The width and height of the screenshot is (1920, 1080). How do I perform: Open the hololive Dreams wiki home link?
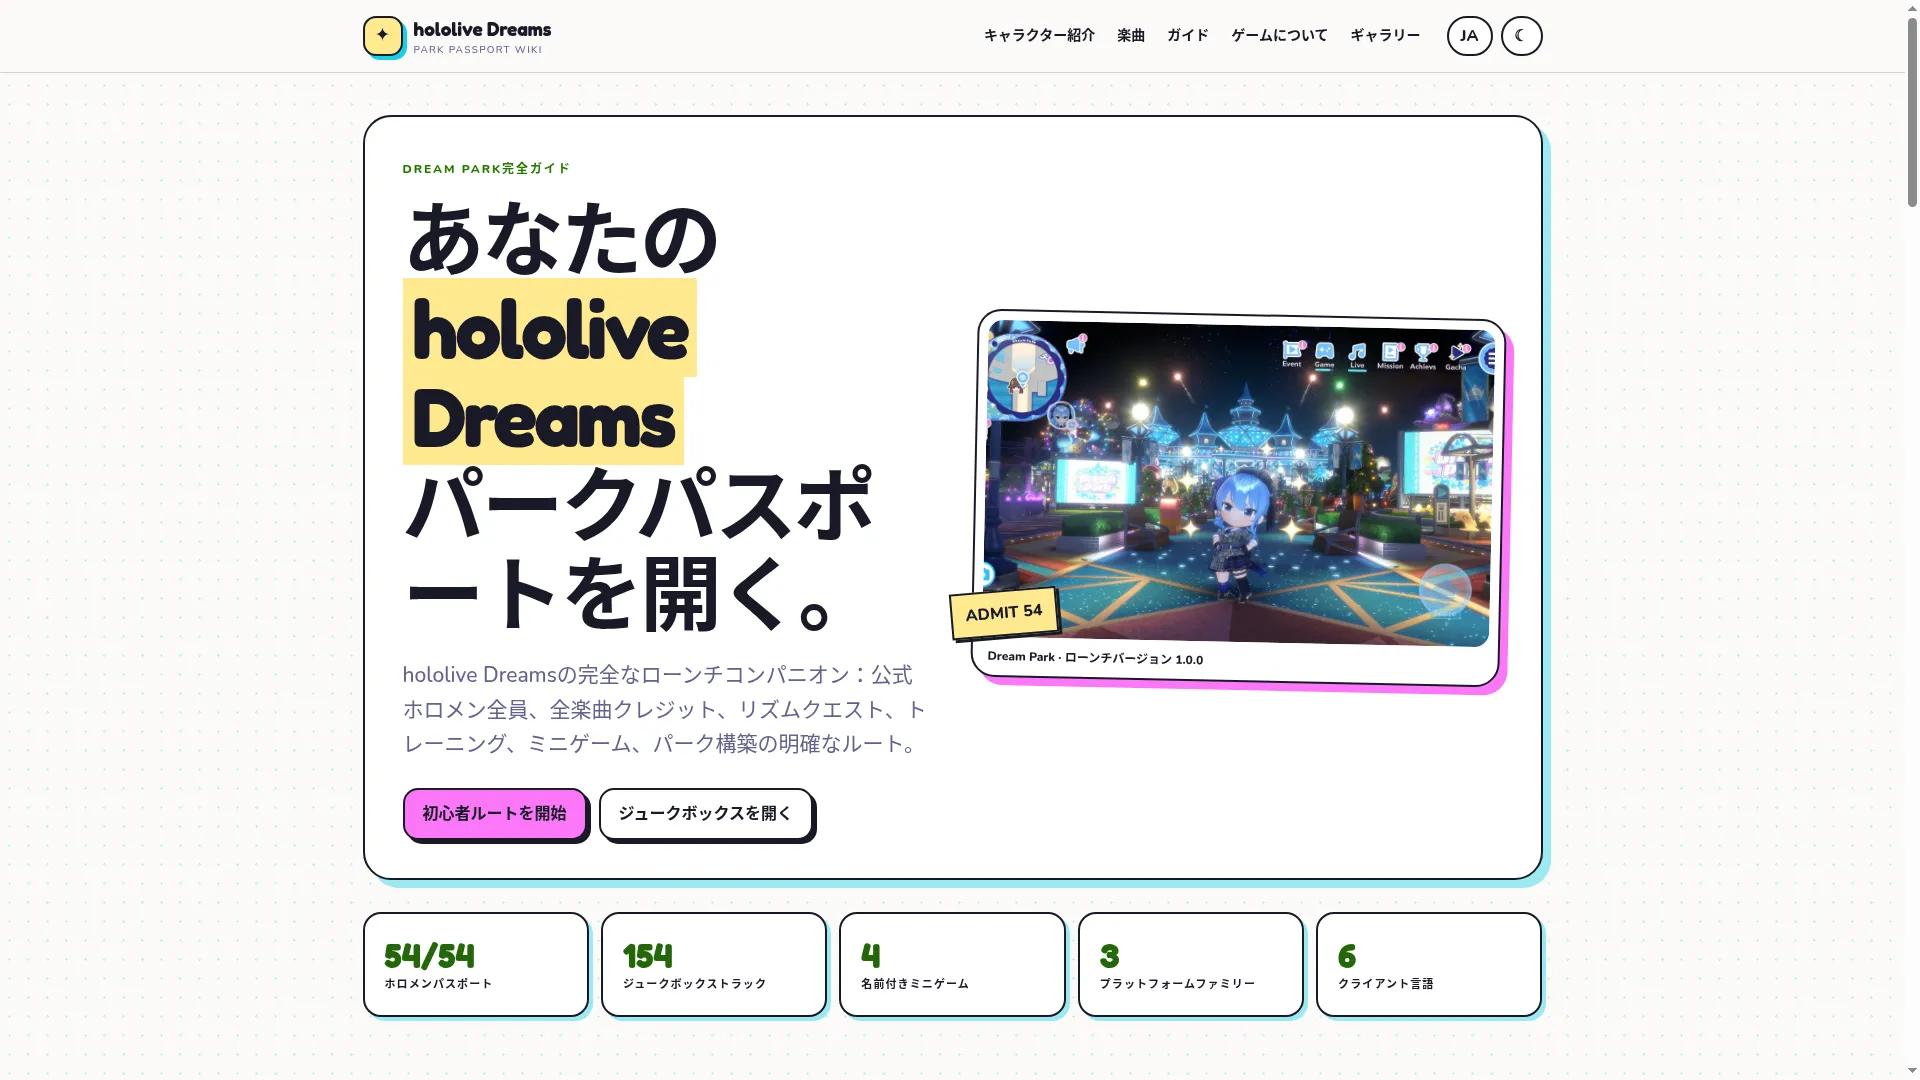coord(458,37)
